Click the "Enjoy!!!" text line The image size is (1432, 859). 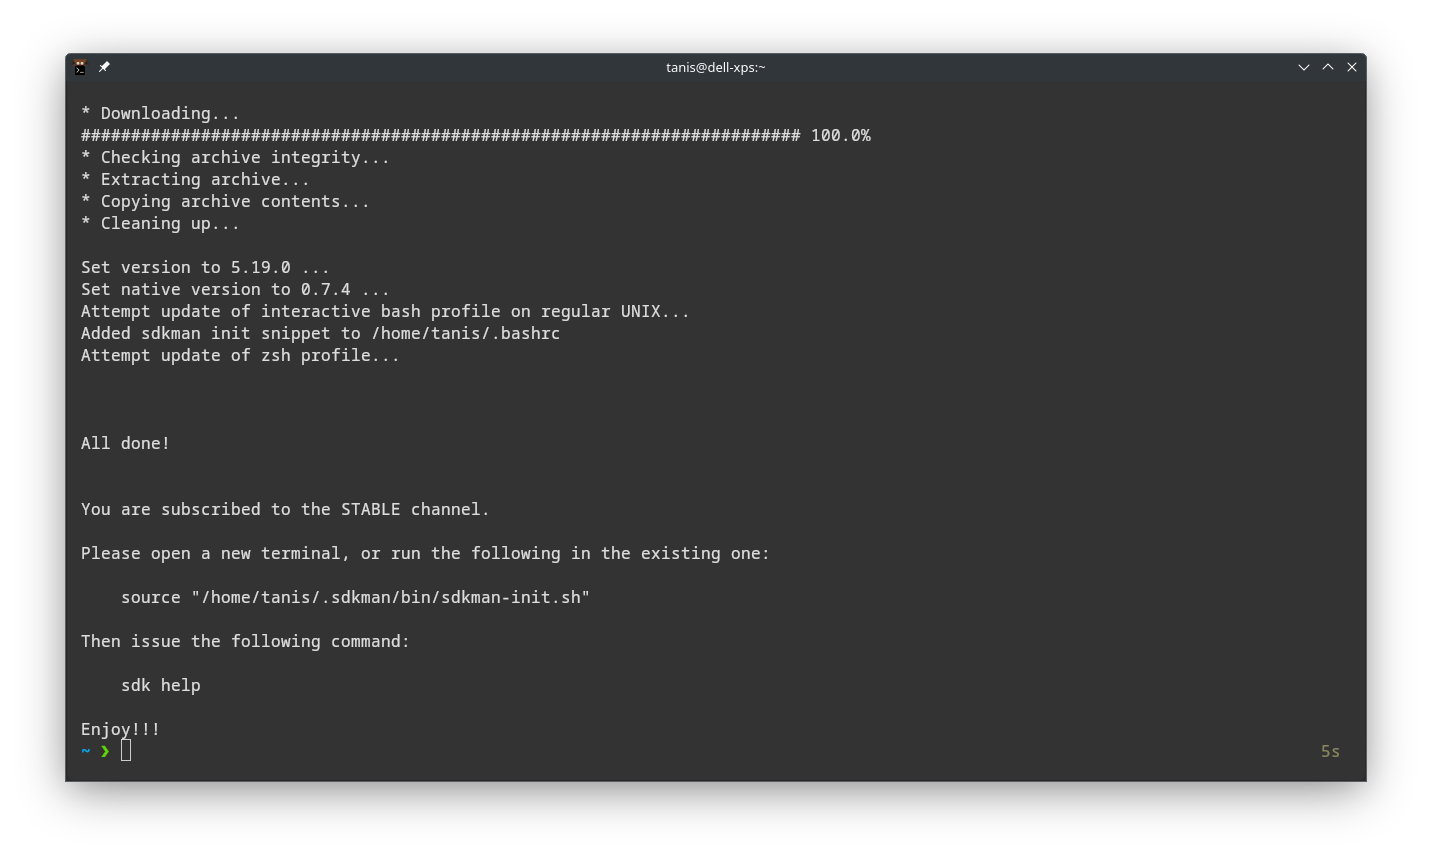(x=120, y=729)
